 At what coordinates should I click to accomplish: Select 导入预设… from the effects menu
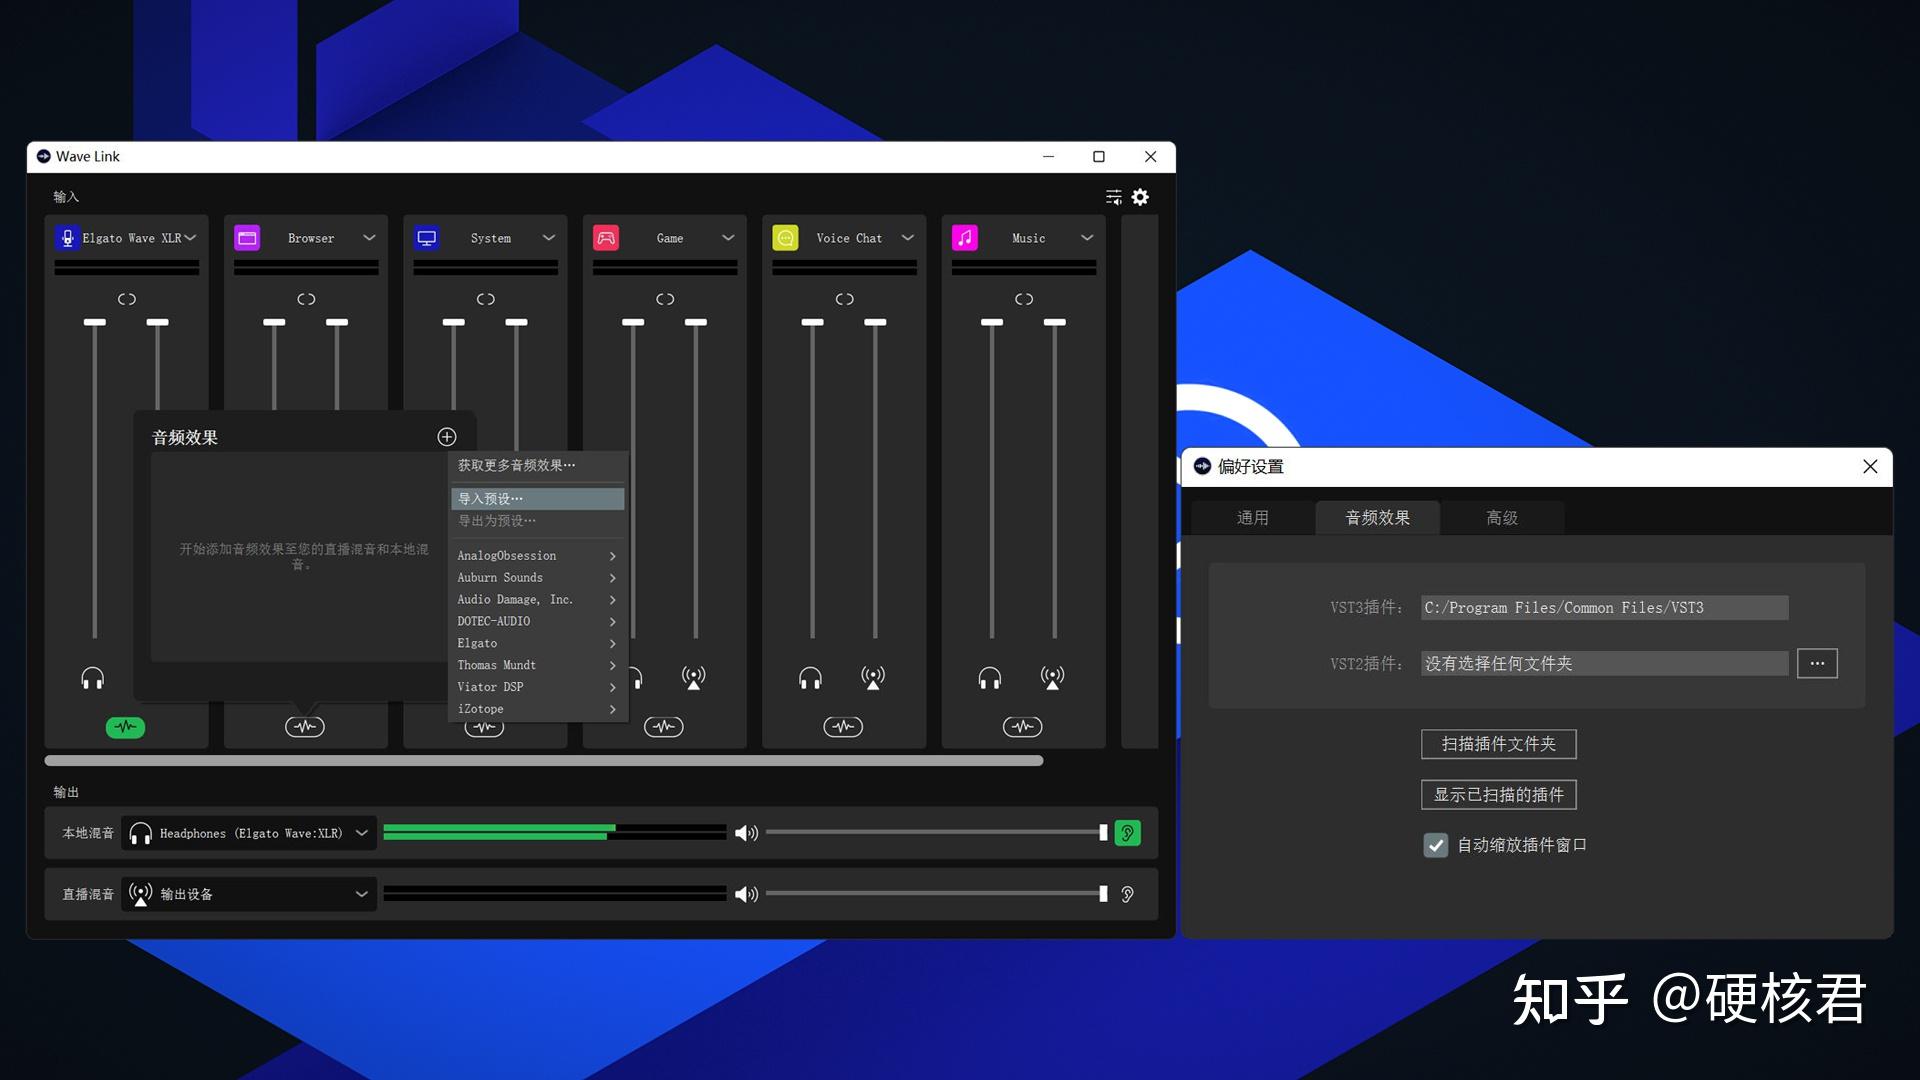tap(490, 498)
